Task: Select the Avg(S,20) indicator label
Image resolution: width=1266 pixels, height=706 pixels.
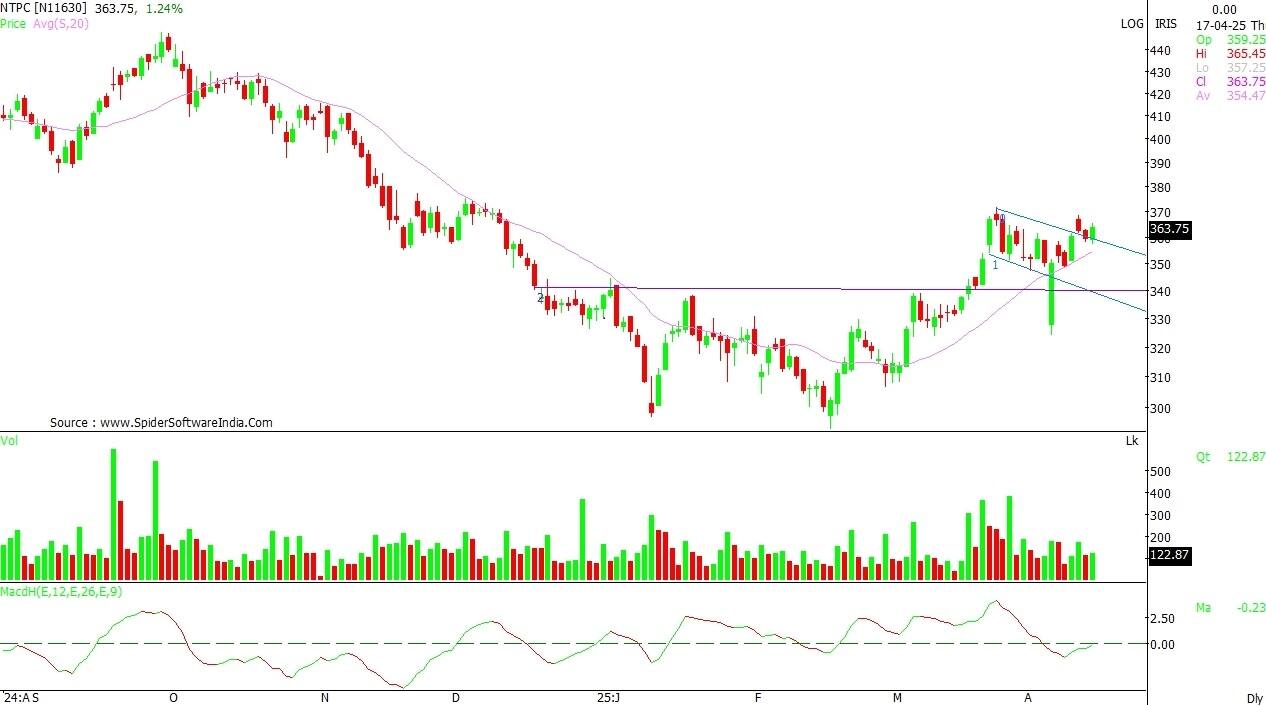Action: coord(59,23)
